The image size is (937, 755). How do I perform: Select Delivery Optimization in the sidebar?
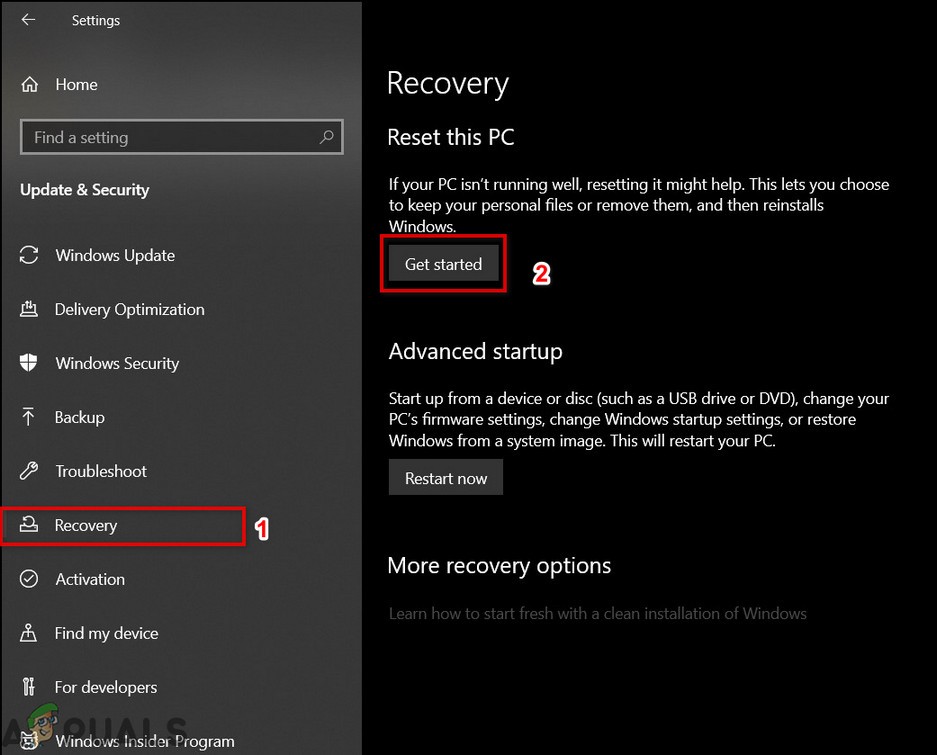coord(130,309)
